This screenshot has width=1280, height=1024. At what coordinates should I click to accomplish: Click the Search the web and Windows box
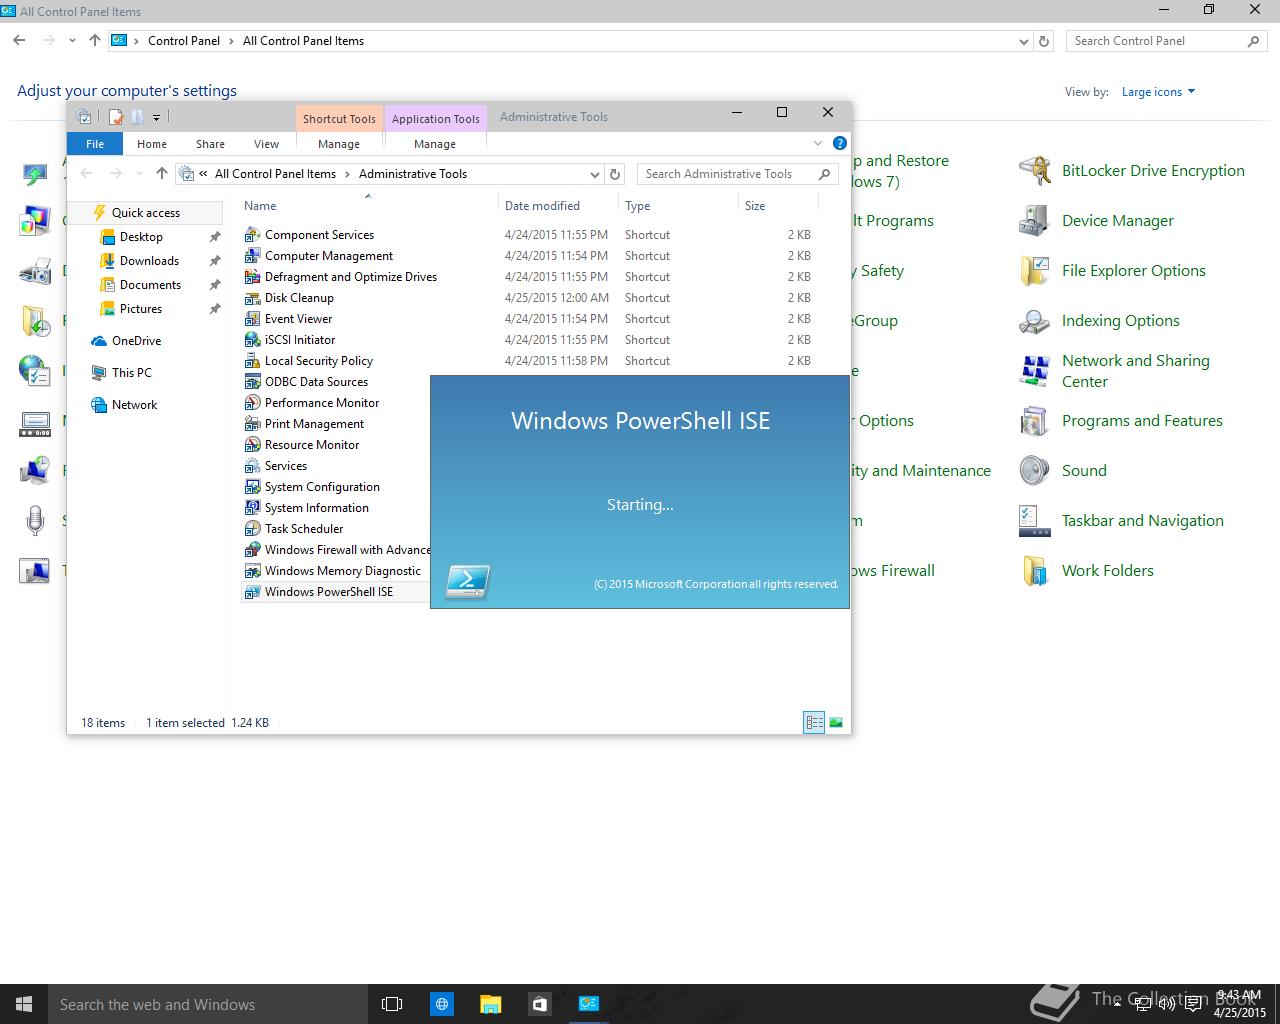click(x=208, y=1004)
